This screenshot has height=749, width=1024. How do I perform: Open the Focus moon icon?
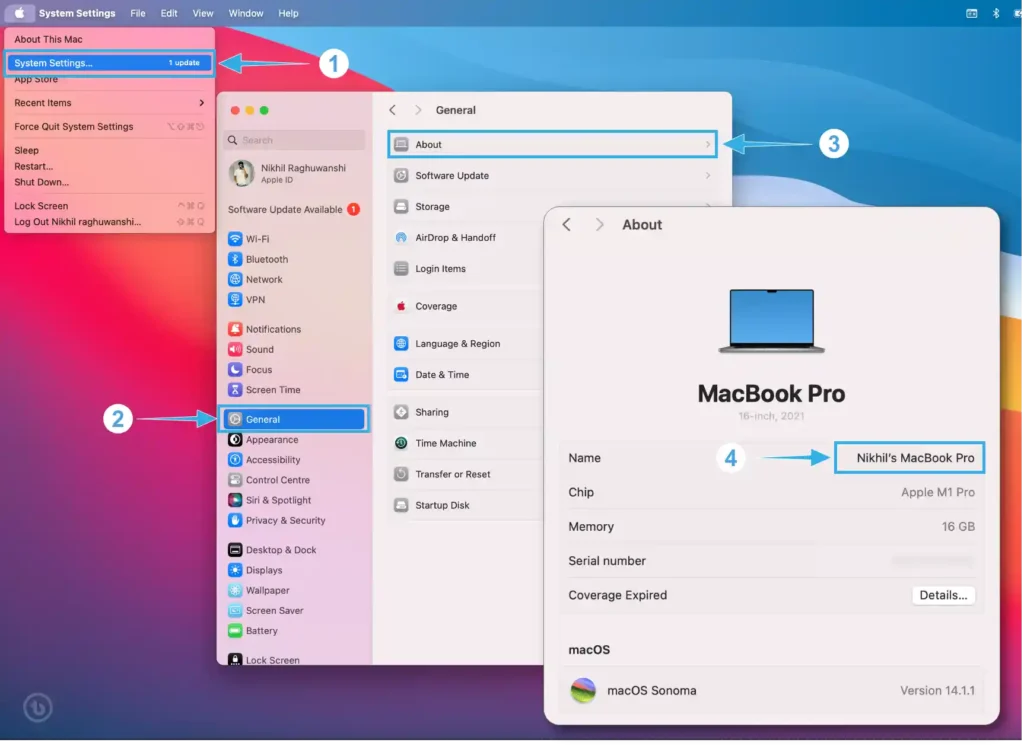click(235, 370)
